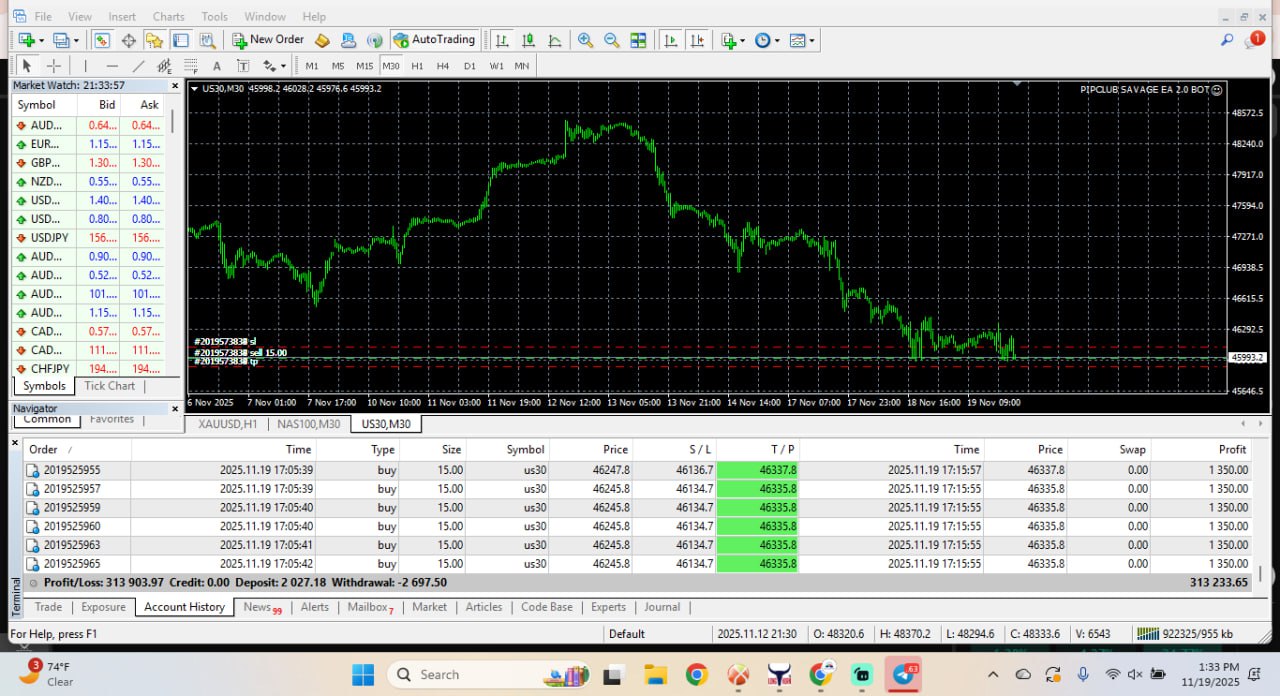The height and width of the screenshot is (696, 1280).
Task: Open Mailbox with 7 unread items
Action: pyautogui.click(x=367, y=607)
